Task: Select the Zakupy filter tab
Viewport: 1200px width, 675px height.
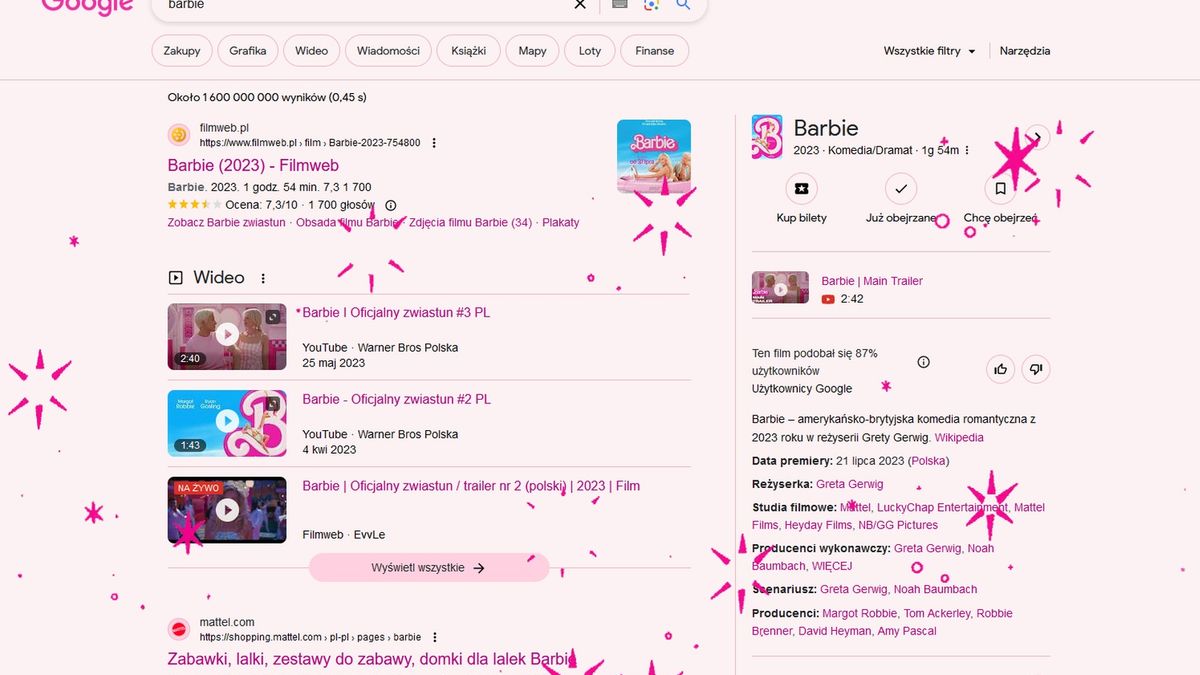Action: pyautogui.click(x=182, y=51)
